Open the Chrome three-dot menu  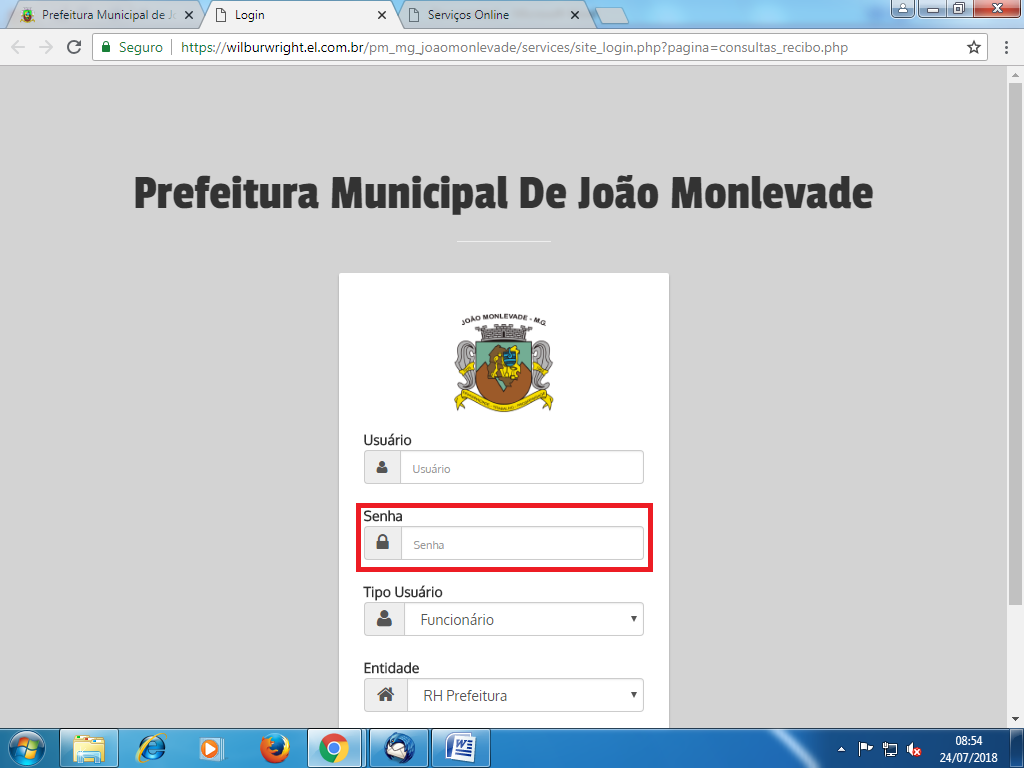point(1005,47)
